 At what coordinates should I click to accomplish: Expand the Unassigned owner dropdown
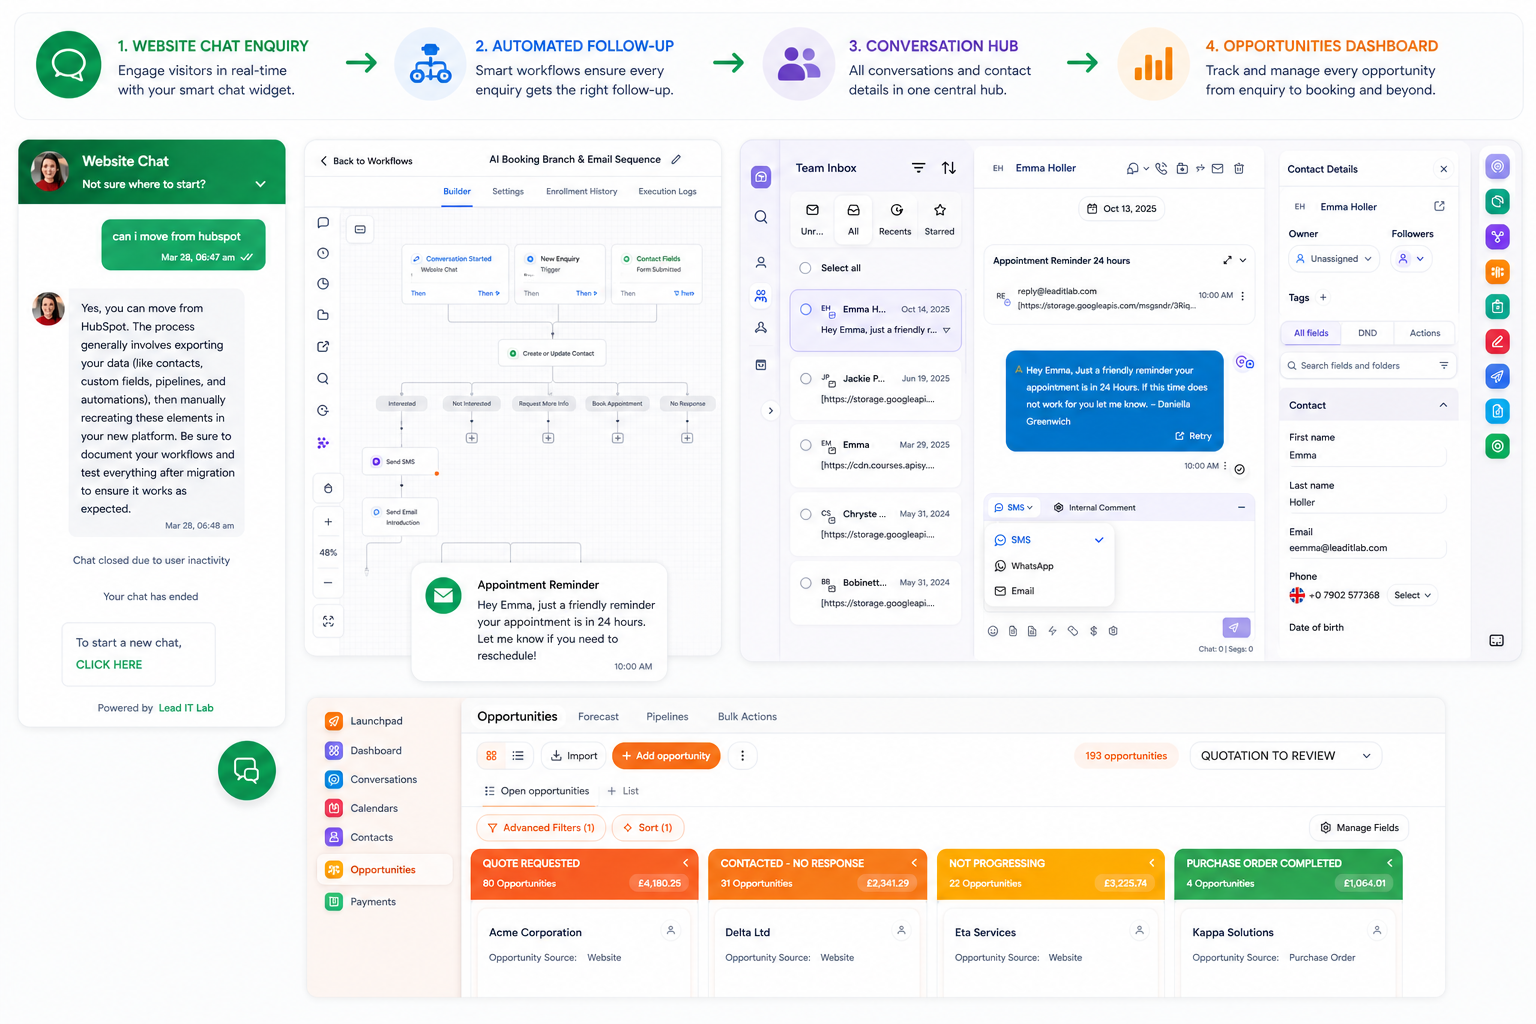[x=1334, y=259]
